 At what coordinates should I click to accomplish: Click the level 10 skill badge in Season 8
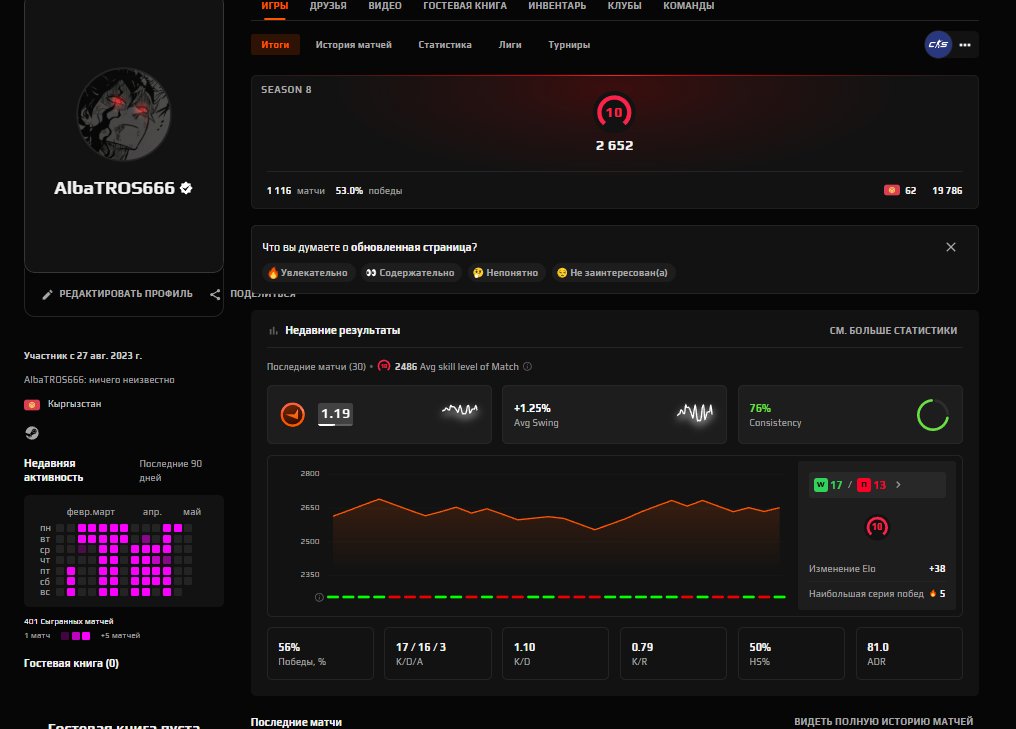click(614, 112)
